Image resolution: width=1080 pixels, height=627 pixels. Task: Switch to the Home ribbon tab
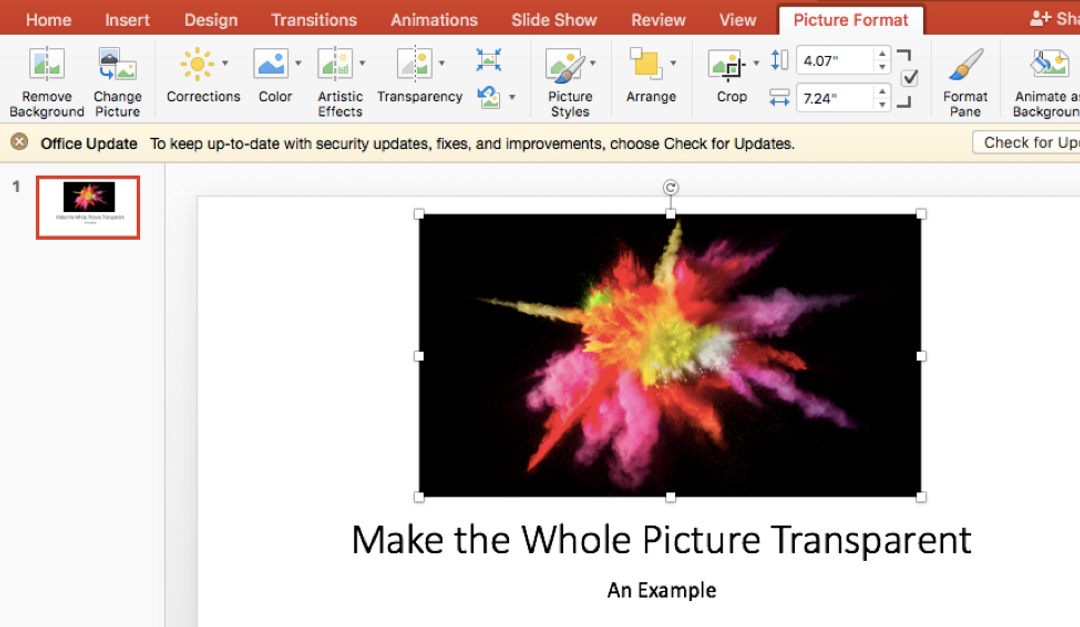48,18
